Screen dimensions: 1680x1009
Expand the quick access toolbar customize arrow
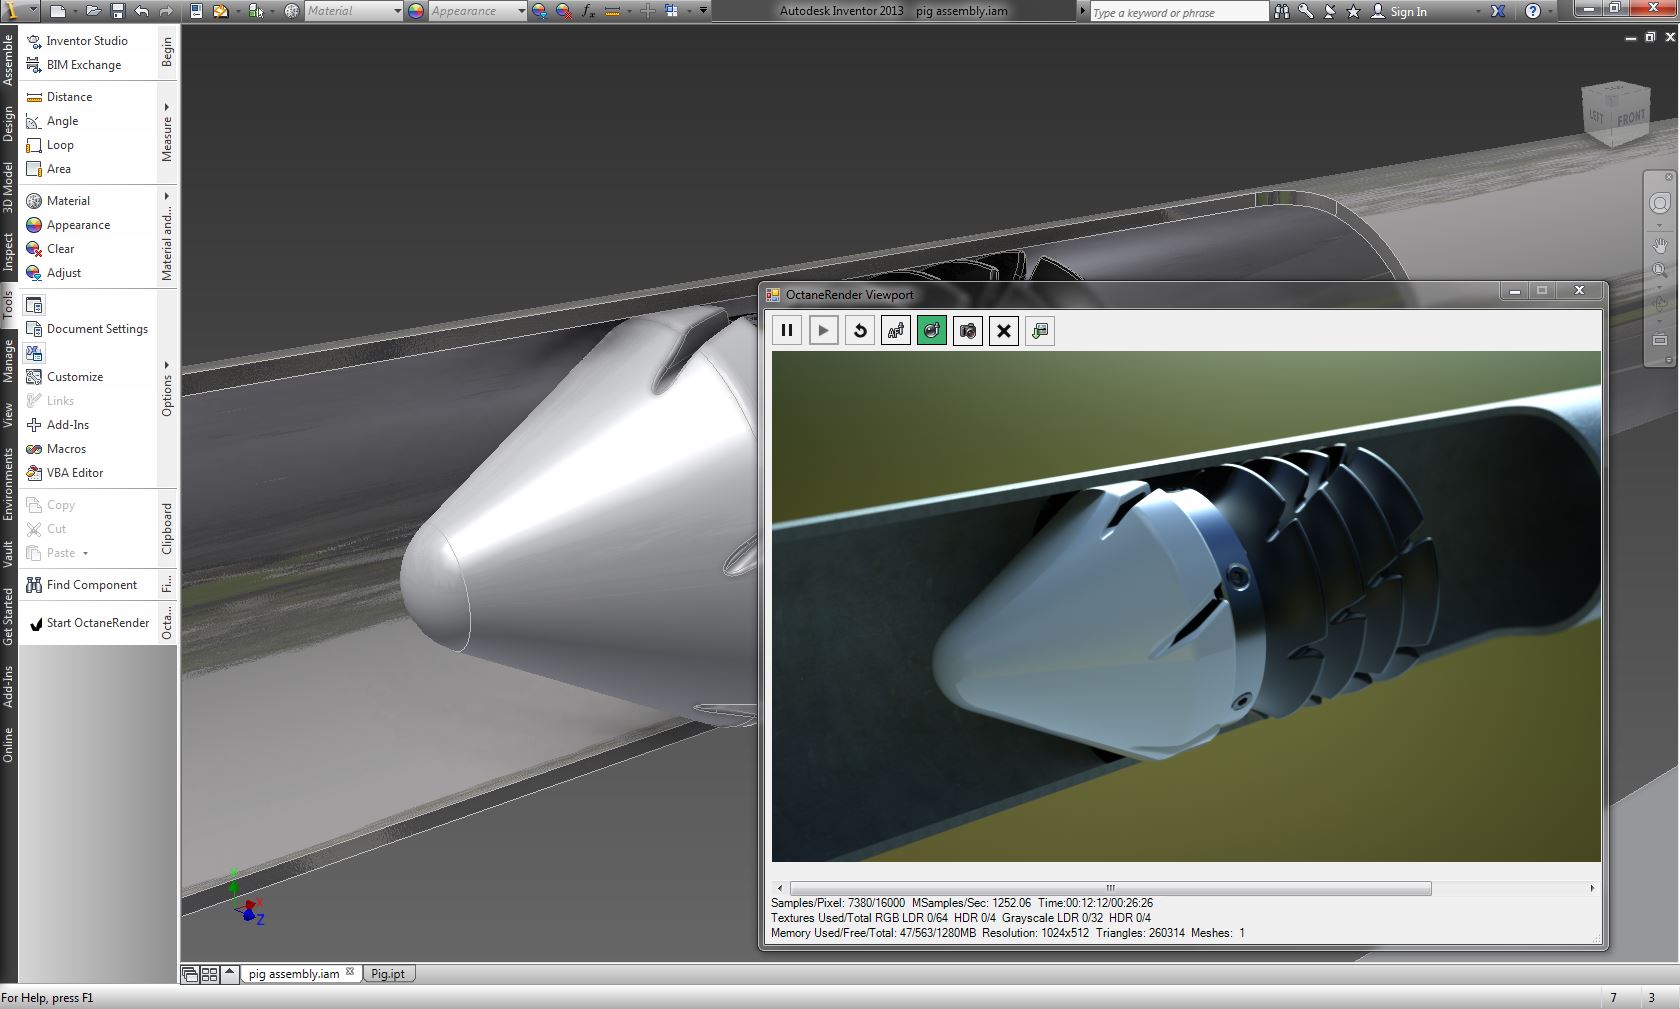click(704, 11)
